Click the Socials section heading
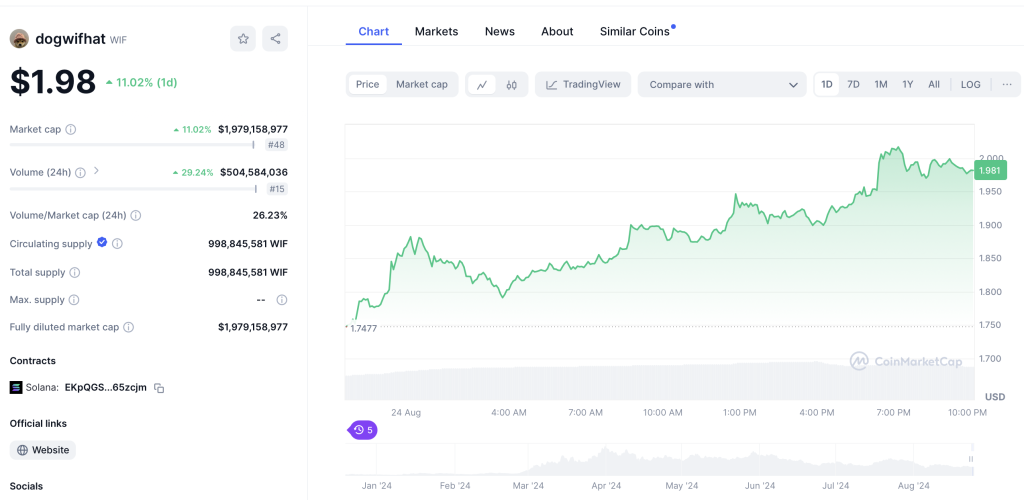1024x500 pixels. click(x=26, y=486)
